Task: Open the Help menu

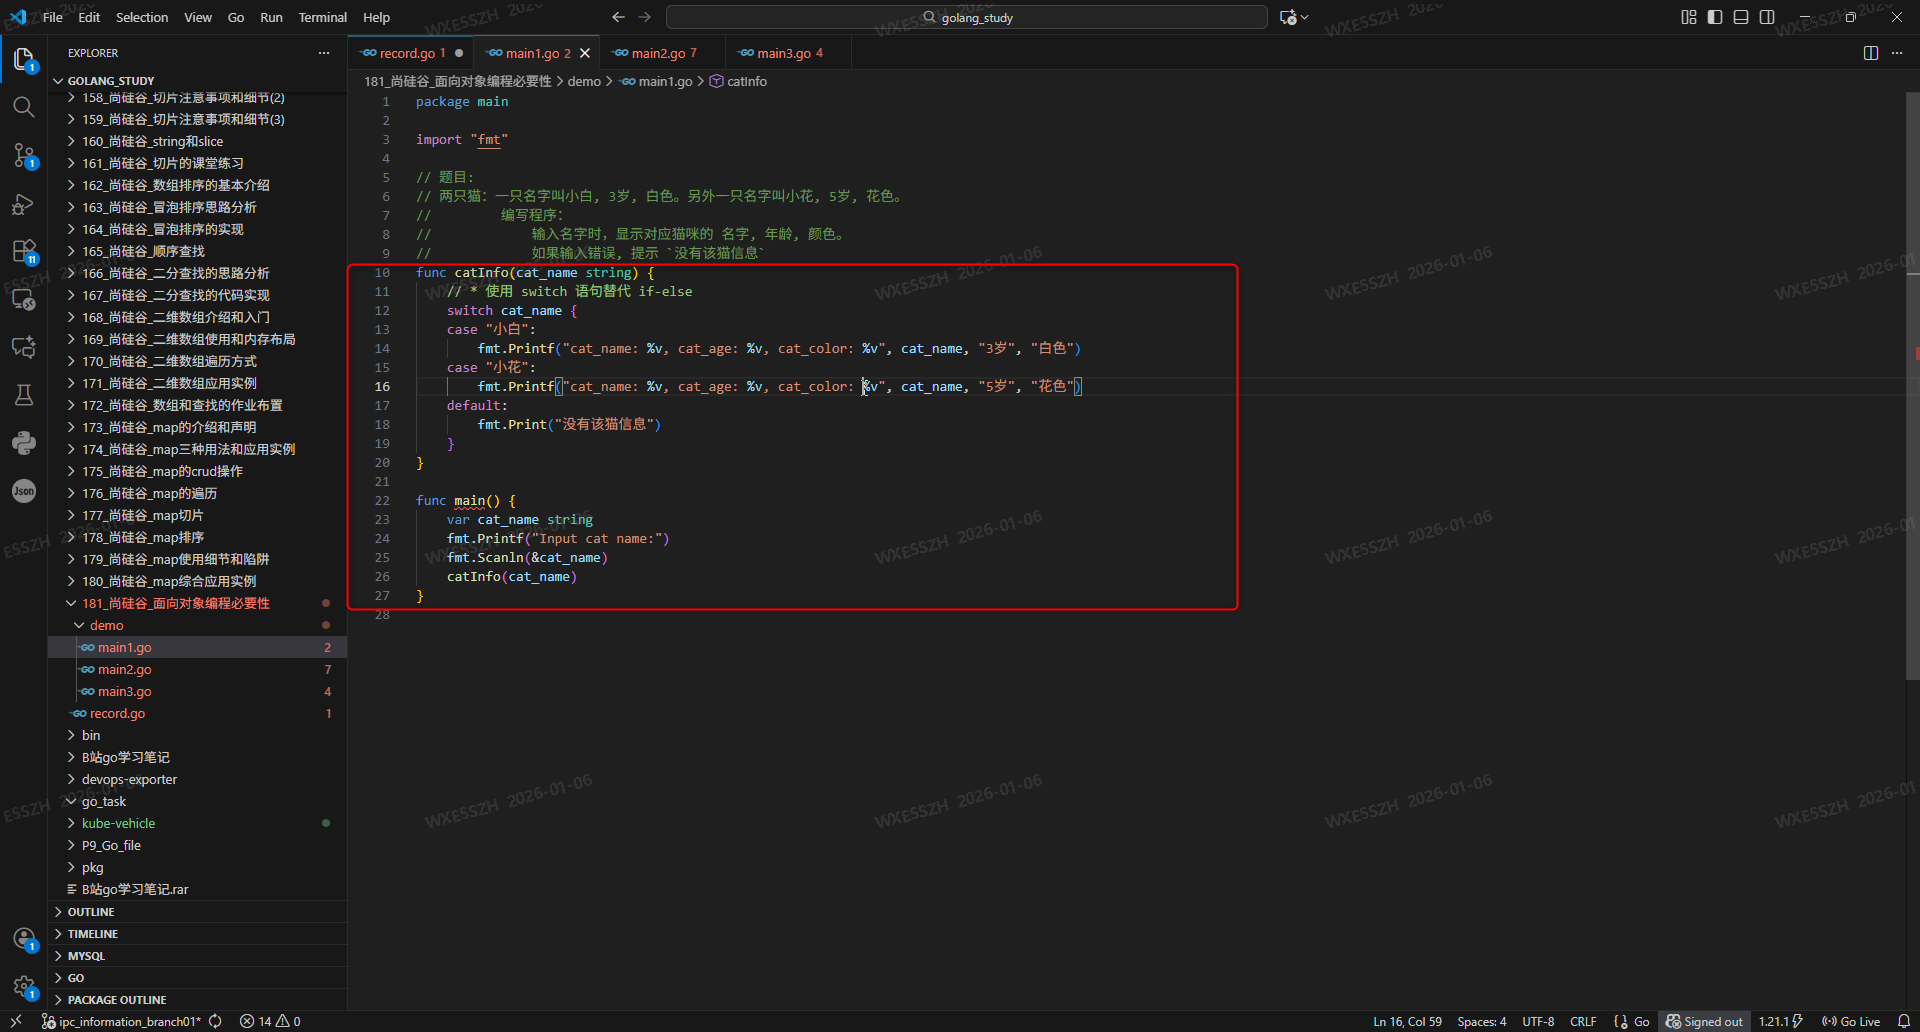Action: (x=376, y=17)
